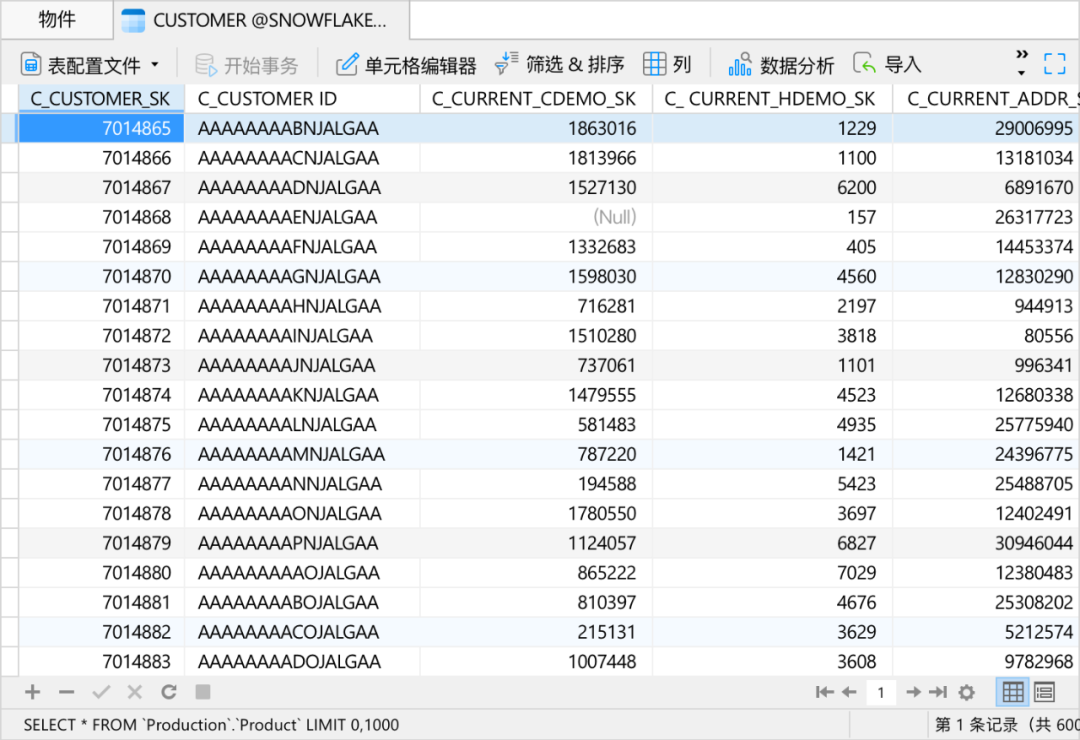Expand the toolbar overflow chevron
Viewport: 1080px width, 740px height.
tap(1022, 63)
